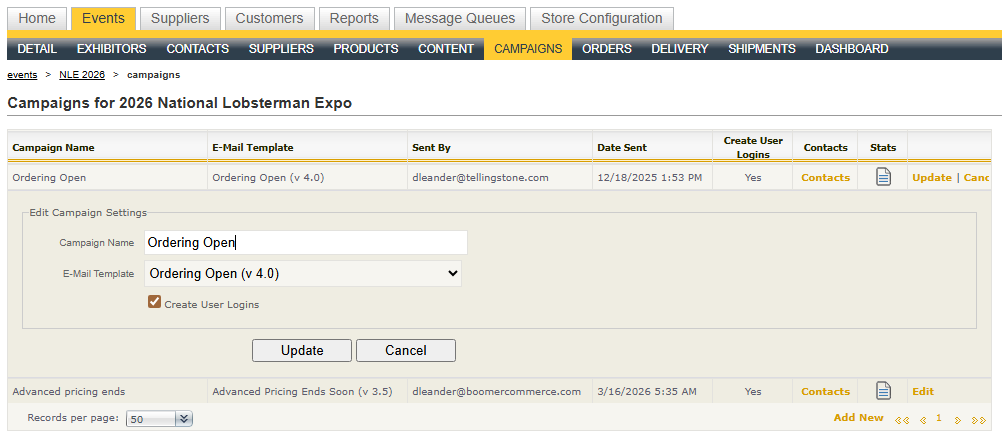Edit the Advanced pricing ends campaign
The image size is (1002, 441).
click(x=923, y=391)
